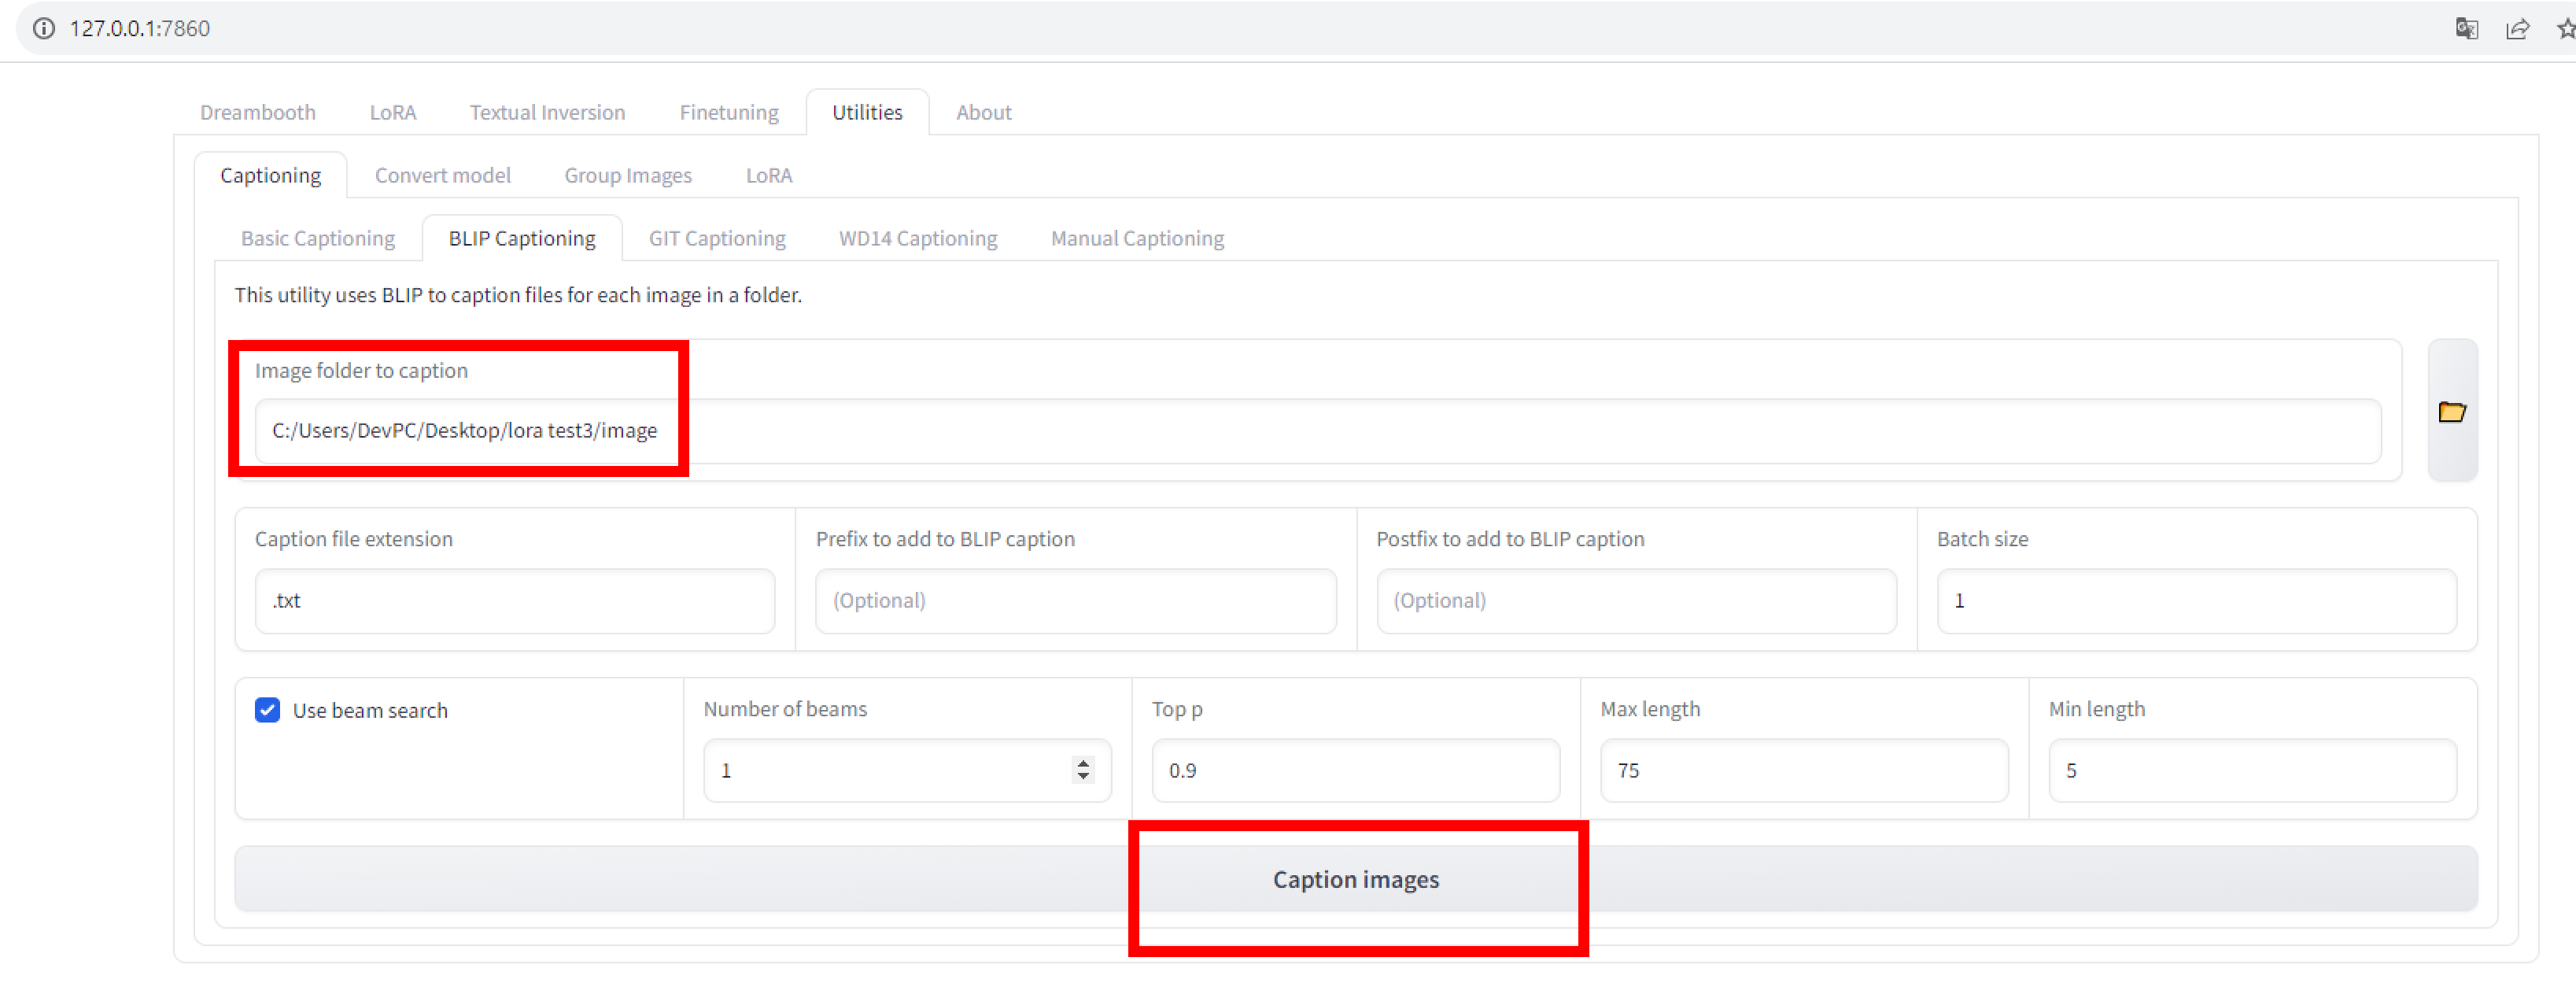Open folder browser icon for image folder
The image size is (2576, 987).
[2452, 411]
